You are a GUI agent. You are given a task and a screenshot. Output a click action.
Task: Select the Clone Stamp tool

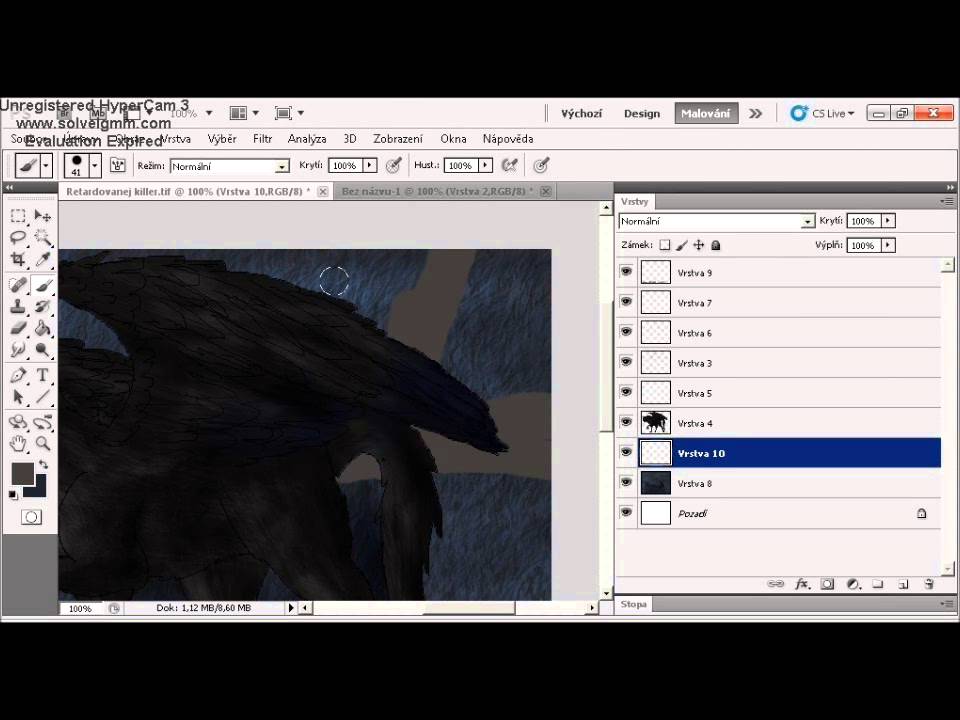pyautogui.click(x=18, y=306)
